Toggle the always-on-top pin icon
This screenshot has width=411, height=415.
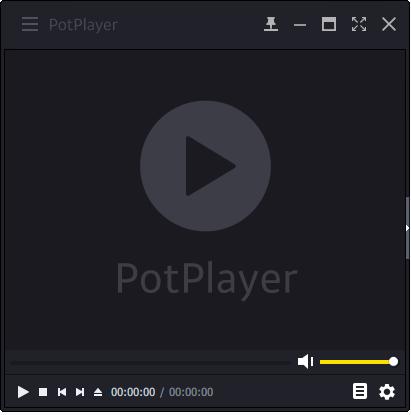pos(271,24)
